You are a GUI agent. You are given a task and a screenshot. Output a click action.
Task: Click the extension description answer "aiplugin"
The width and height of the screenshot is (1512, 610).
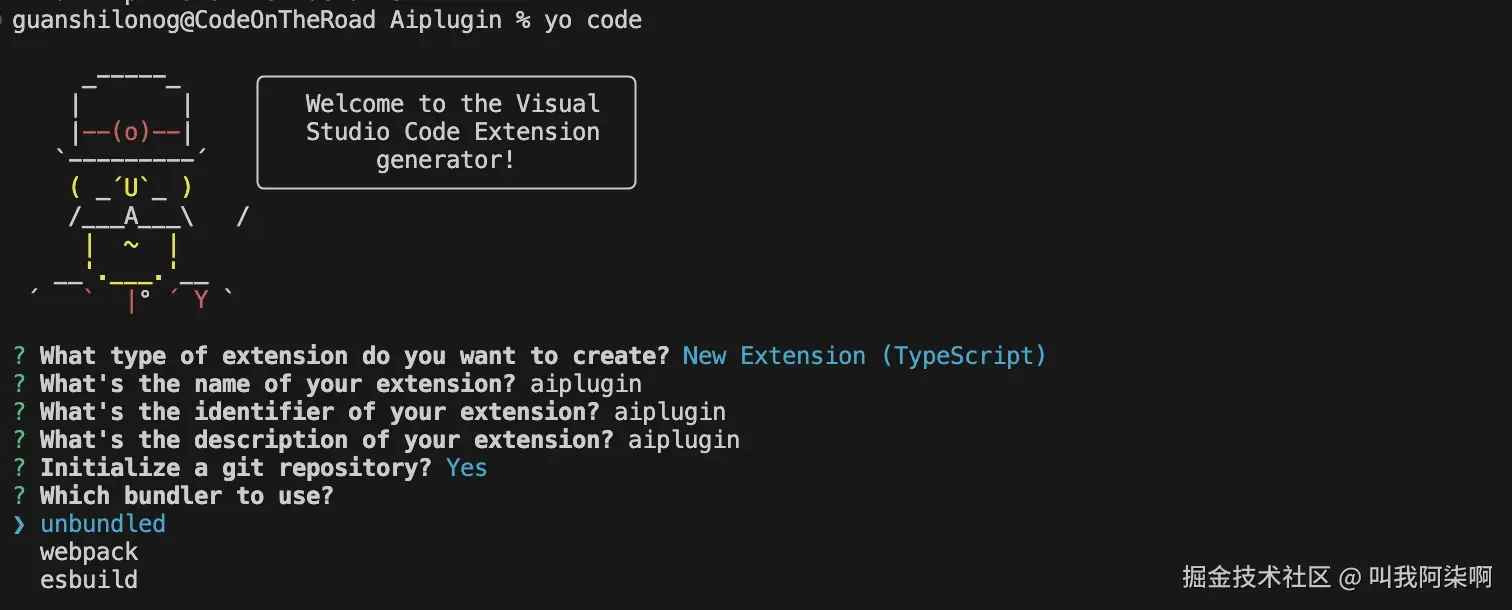tap(684, 440)
